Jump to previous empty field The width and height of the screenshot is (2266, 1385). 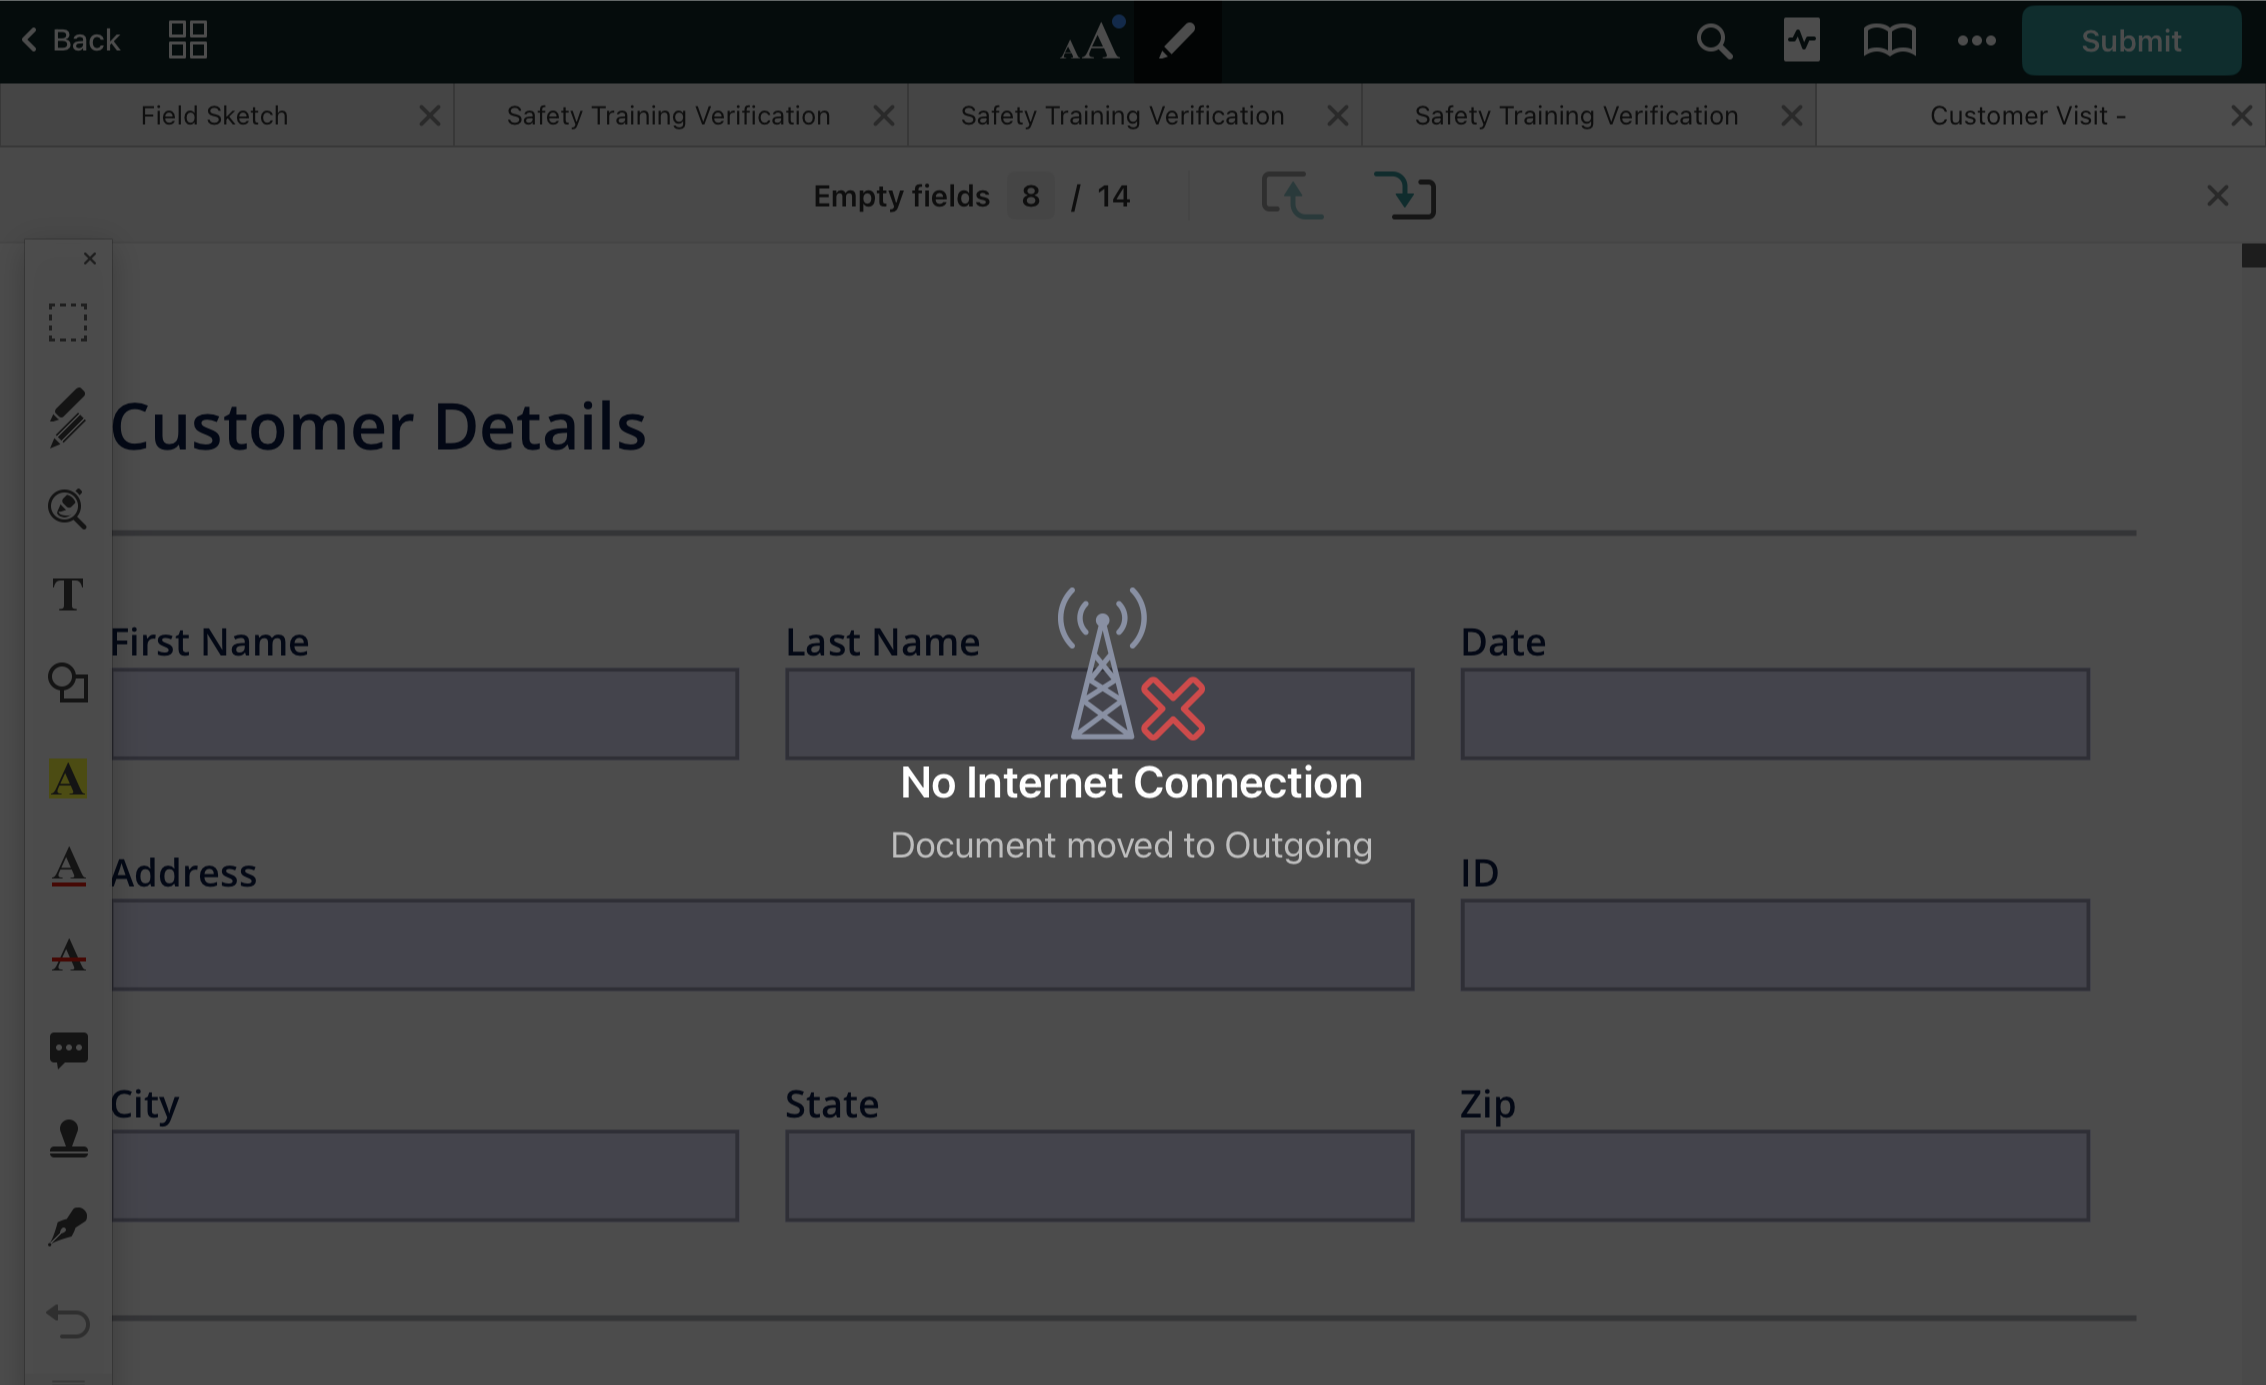coord(1292,195)
